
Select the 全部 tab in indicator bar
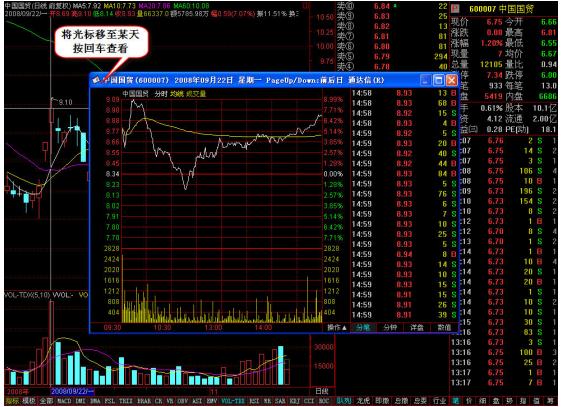(46, 401)
